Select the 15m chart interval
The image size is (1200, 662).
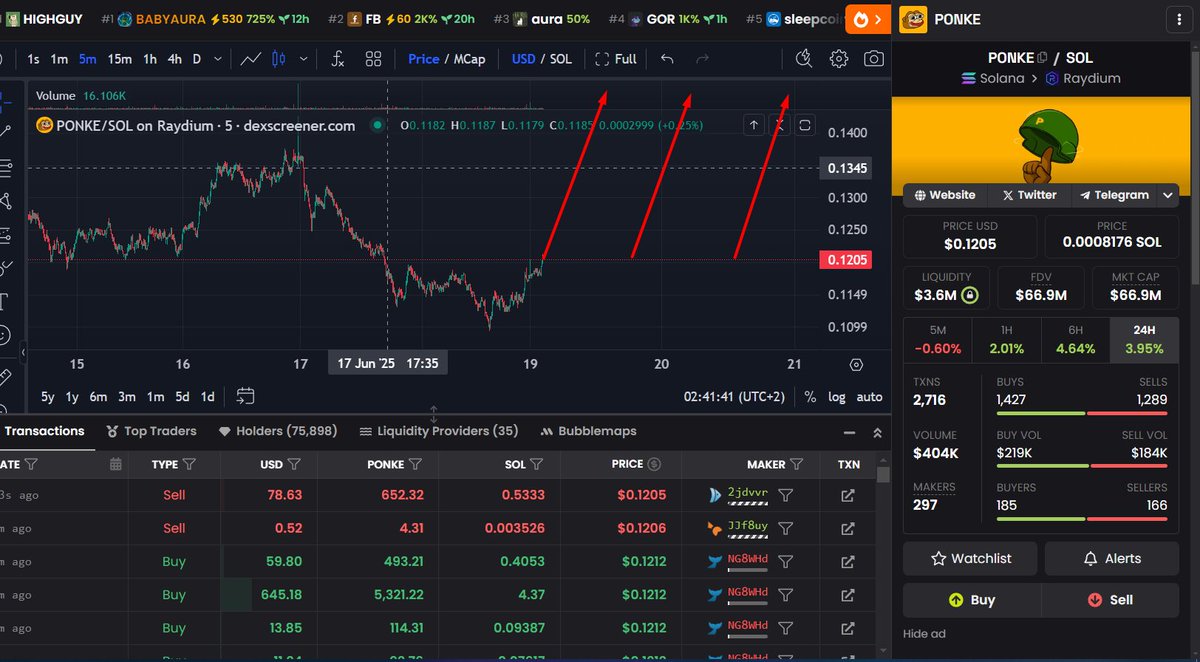pos(120,59)
